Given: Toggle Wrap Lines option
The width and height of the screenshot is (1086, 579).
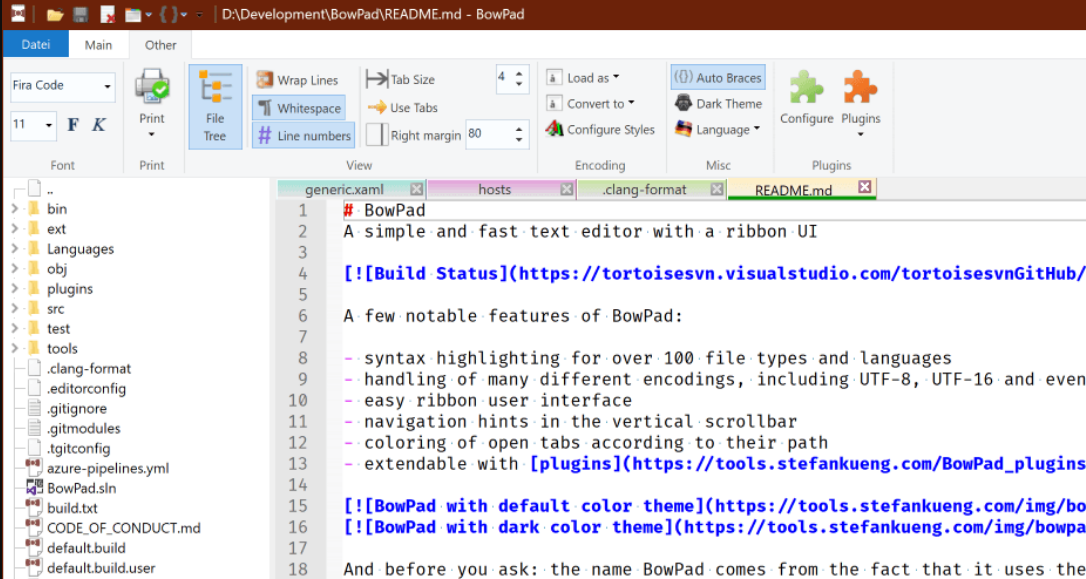Looking at the screenshot, I should pyautogui.click(x=297, y=81).
